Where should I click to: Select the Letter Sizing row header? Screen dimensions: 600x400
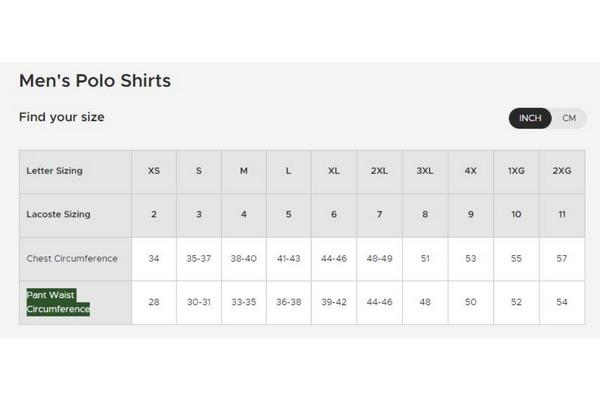coord(54,171)
